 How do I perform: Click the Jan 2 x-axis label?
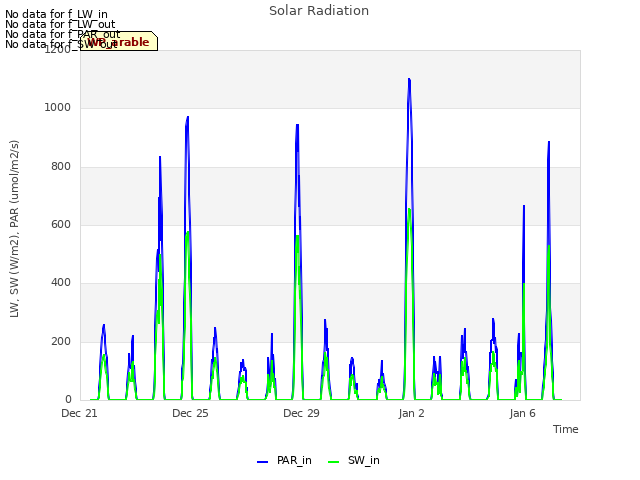411,413
